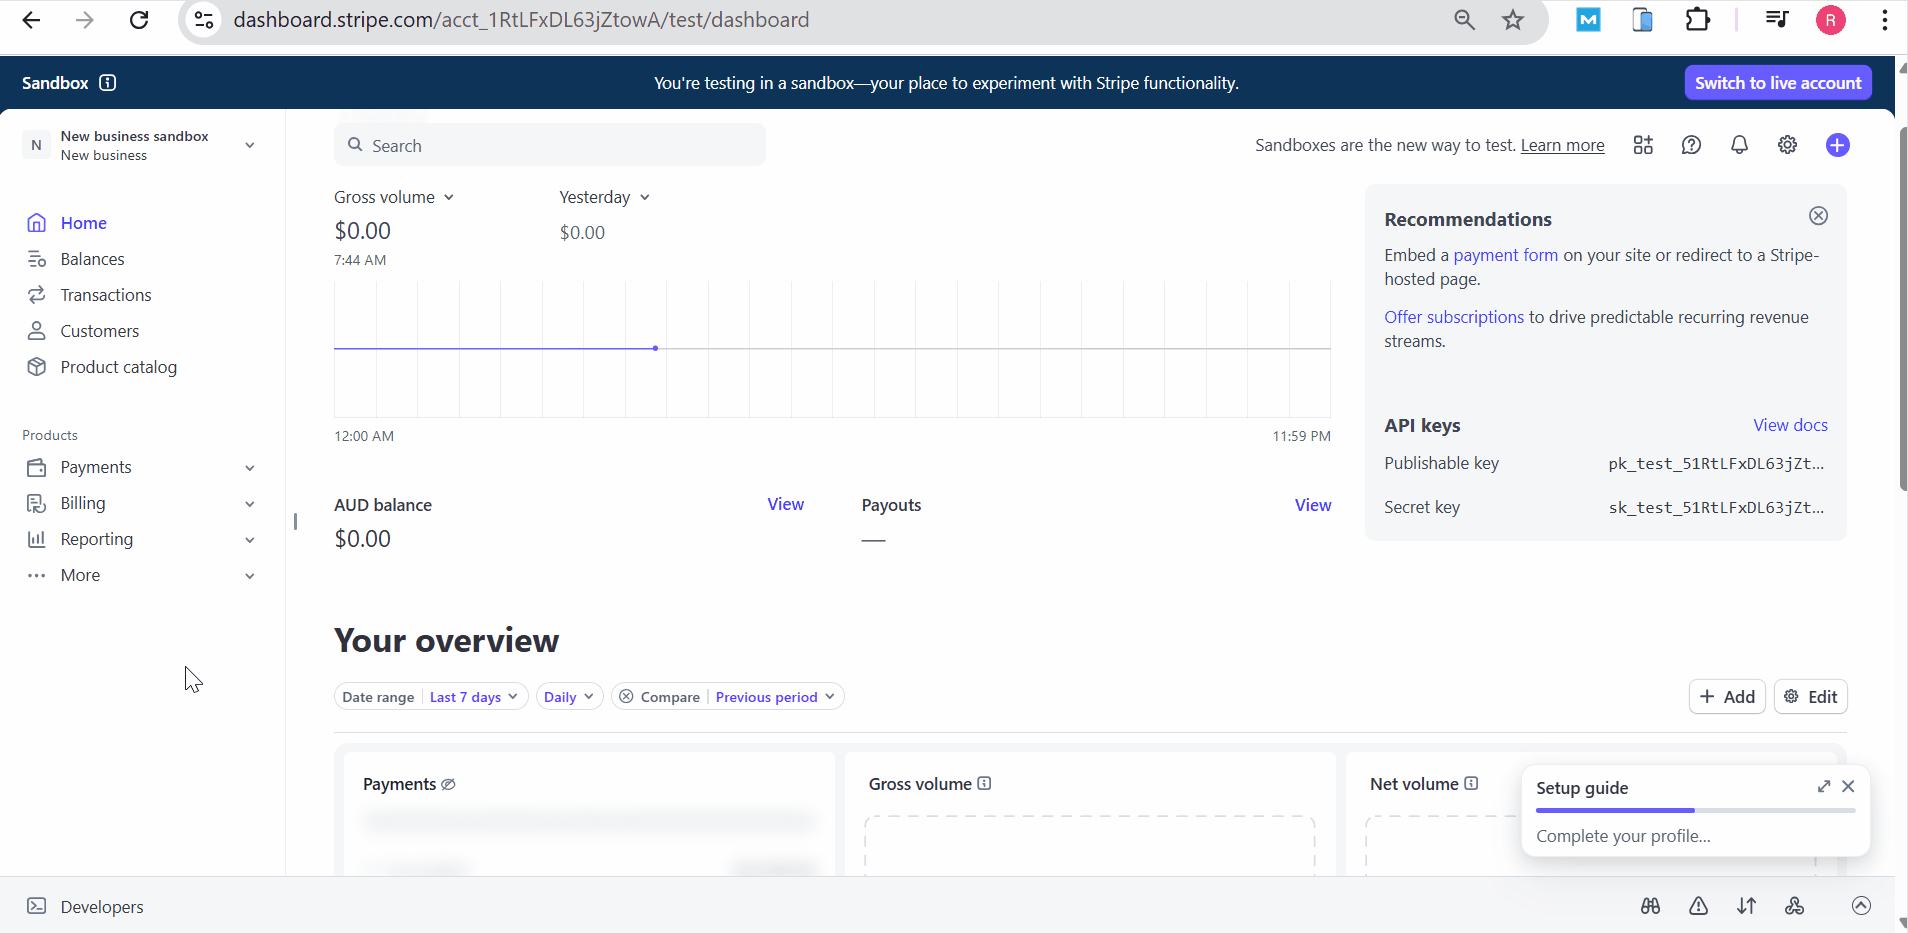Screen dimensions: 1908x933
Task: Open the Offer subscriptions link
Action: pyautogui.click(x=1454, y=317)
